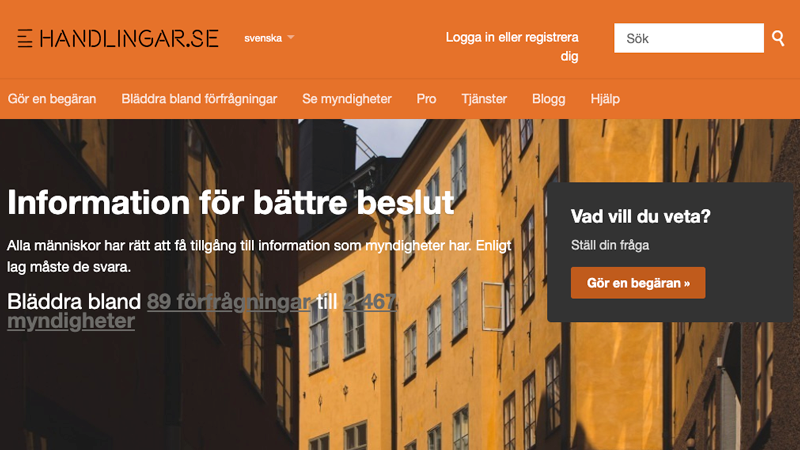The image size is (800, 450).
Task: Click inside the Sök search field
Action: pos(689,38)
